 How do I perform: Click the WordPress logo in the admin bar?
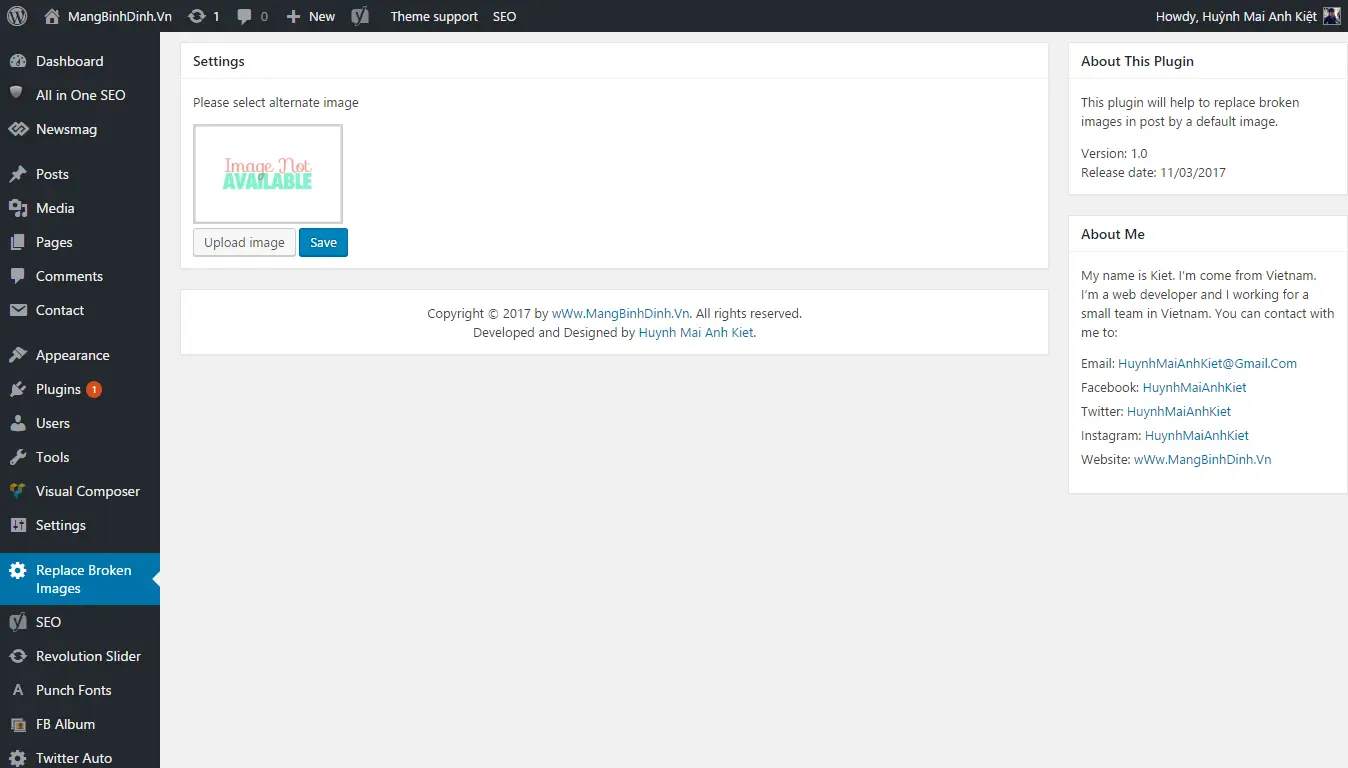[x=16, y=16]
